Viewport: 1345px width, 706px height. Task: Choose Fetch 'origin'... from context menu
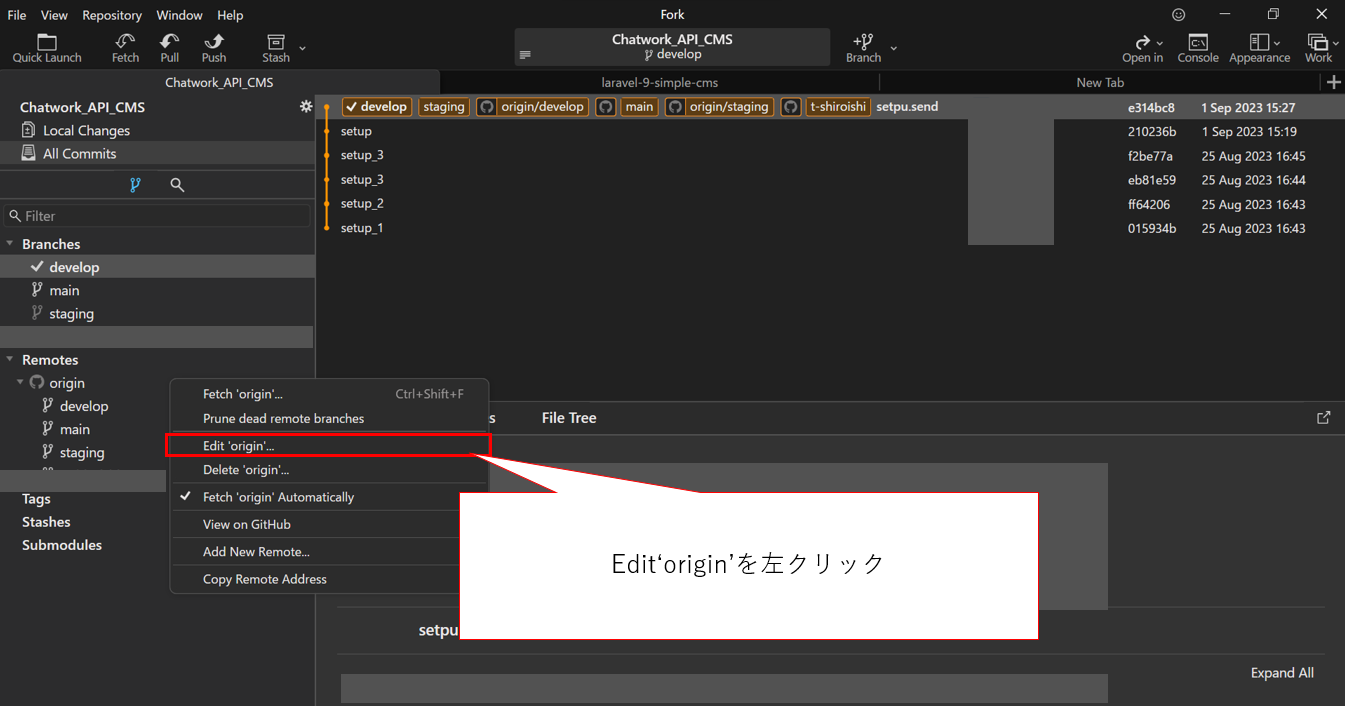329,394
